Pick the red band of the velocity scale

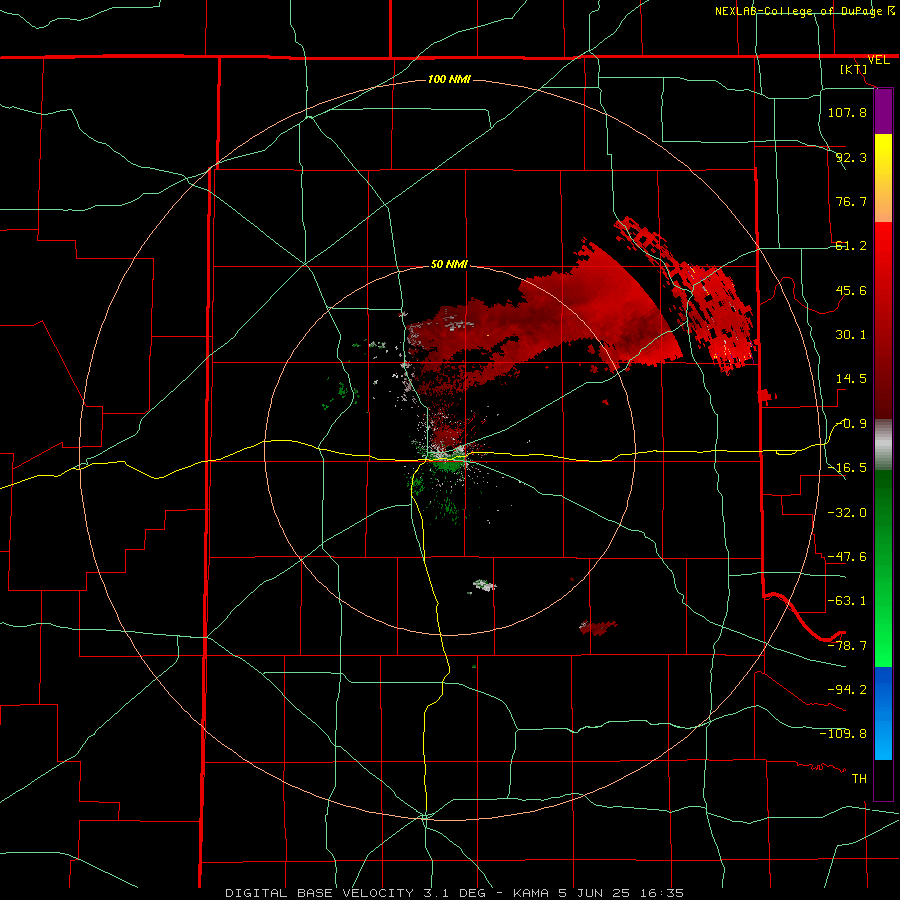click(883, 320)
